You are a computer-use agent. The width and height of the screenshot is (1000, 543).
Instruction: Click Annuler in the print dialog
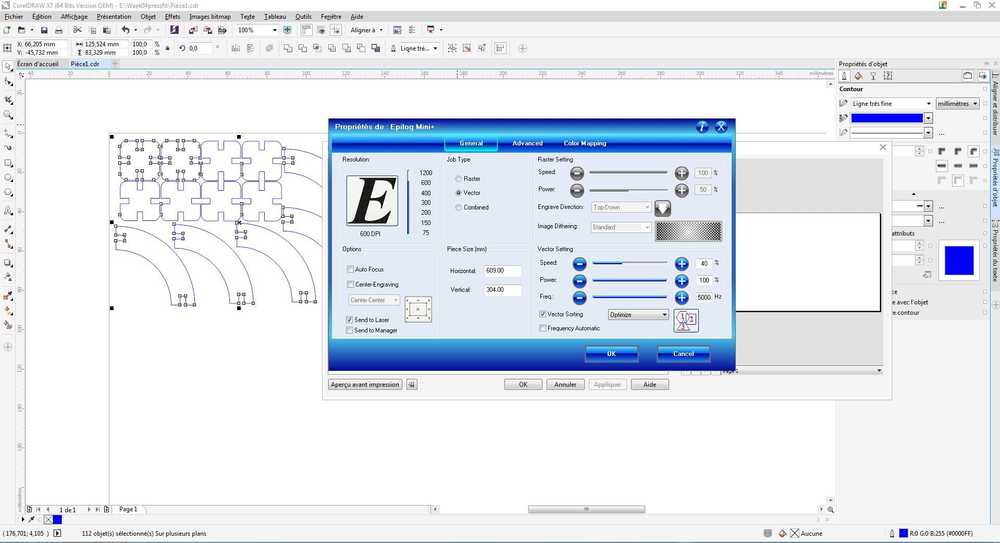click(565, 385)
